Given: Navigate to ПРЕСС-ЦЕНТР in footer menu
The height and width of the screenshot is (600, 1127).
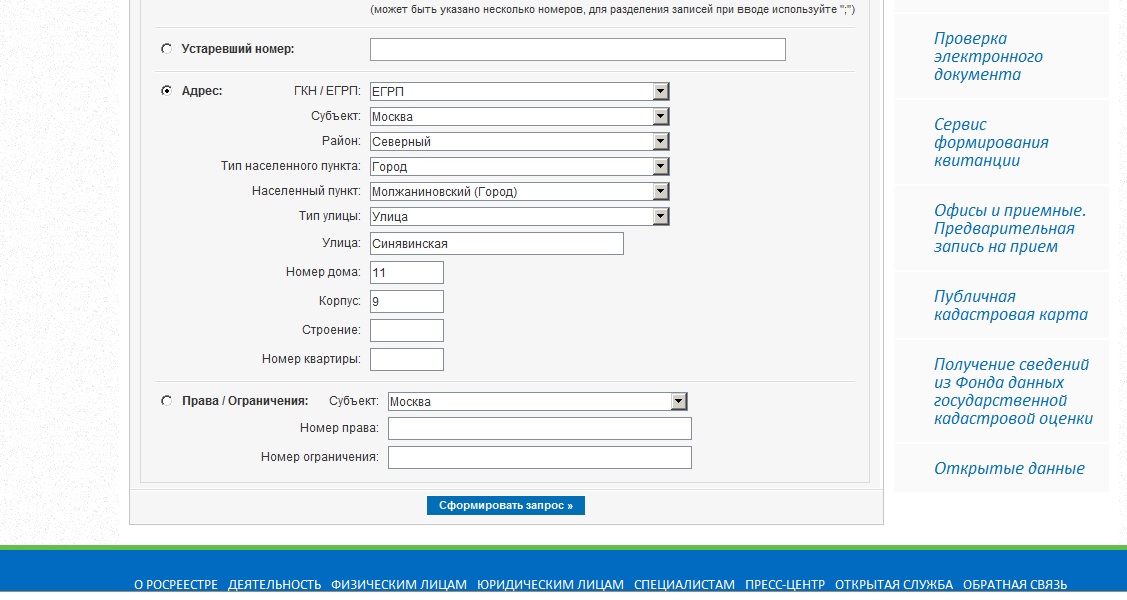Looking at the screenshot, I should pos(785,585).
